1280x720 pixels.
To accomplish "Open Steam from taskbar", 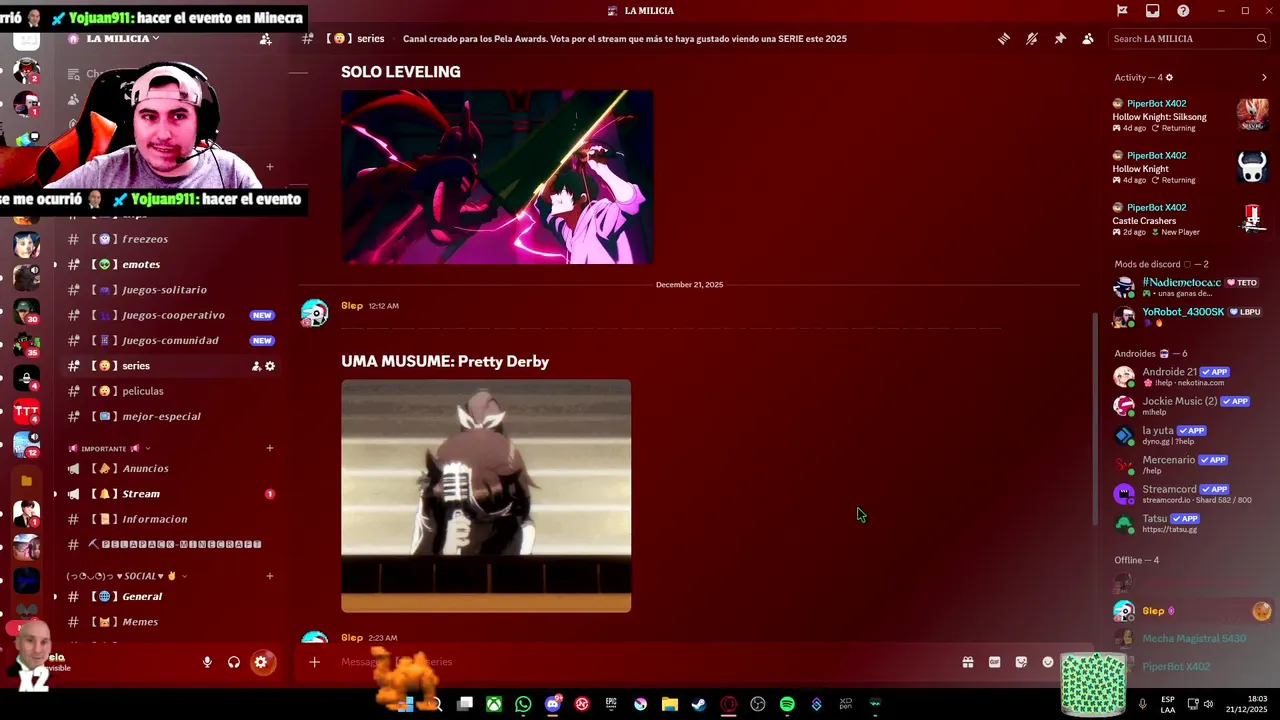I will tap(699, 704).
